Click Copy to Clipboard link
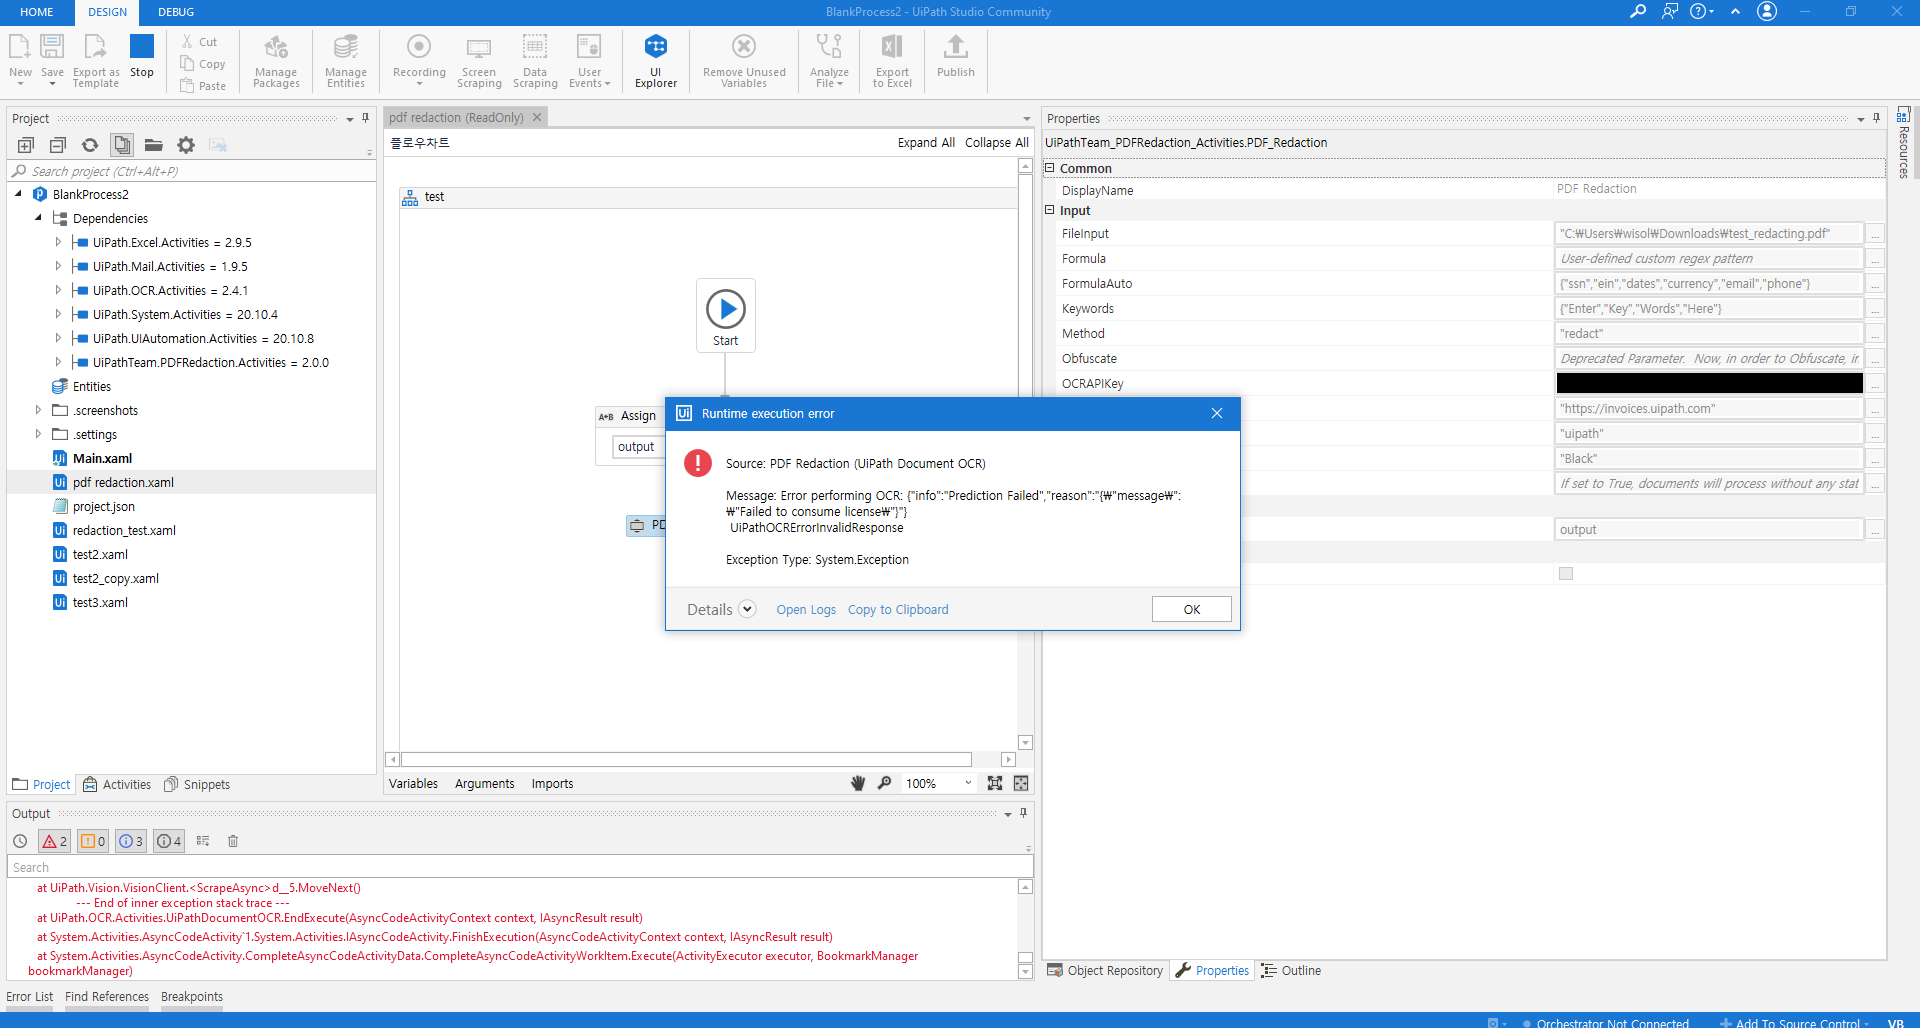This screenshot has height=1028, width=1920. pyautogui.click(x=898, y=610)
